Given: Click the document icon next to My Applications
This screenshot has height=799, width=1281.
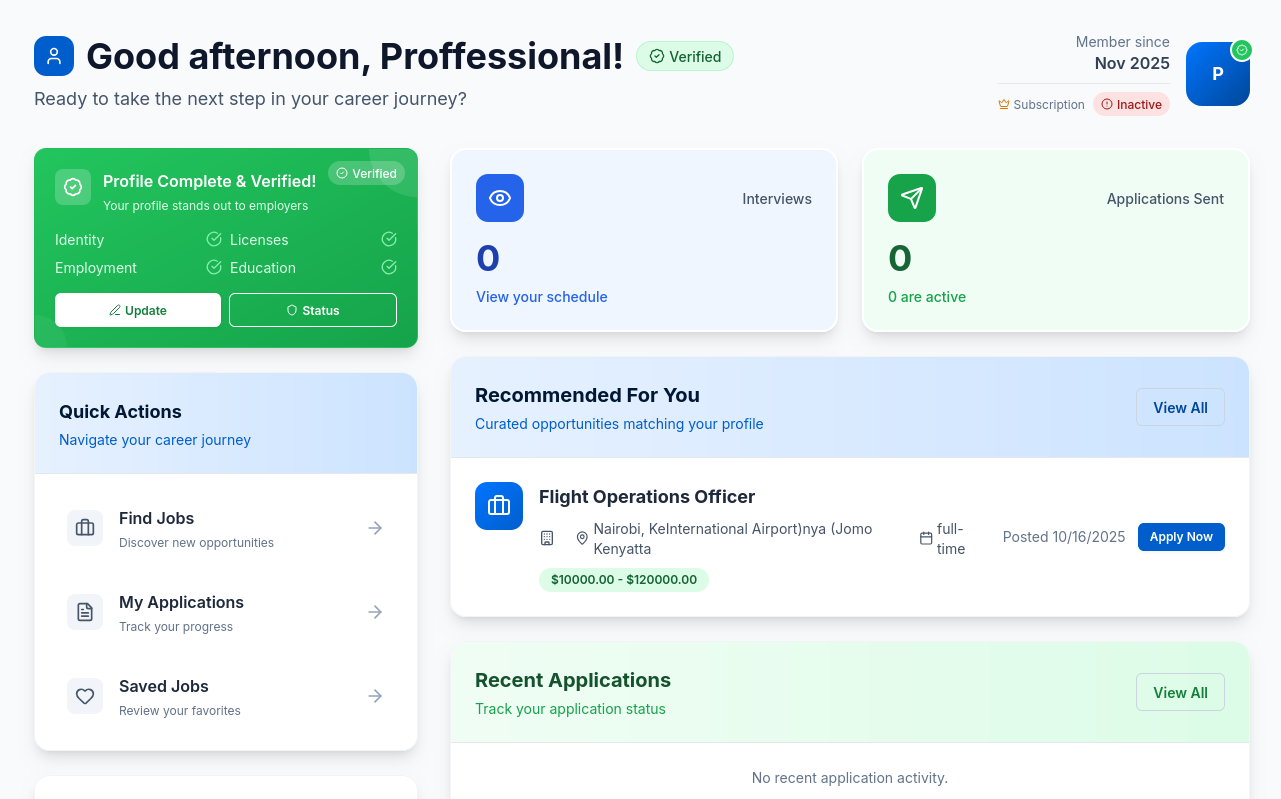Looking at the screenshot, I should 84,611.
